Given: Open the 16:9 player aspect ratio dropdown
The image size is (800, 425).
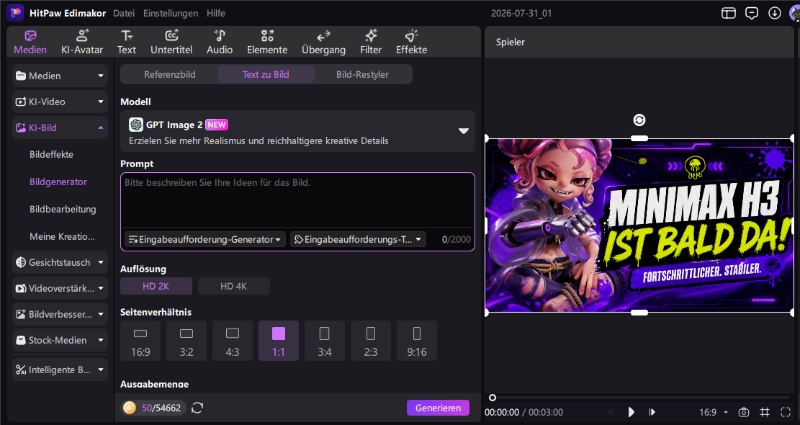Looking at the screenshot, I should 714,412.
